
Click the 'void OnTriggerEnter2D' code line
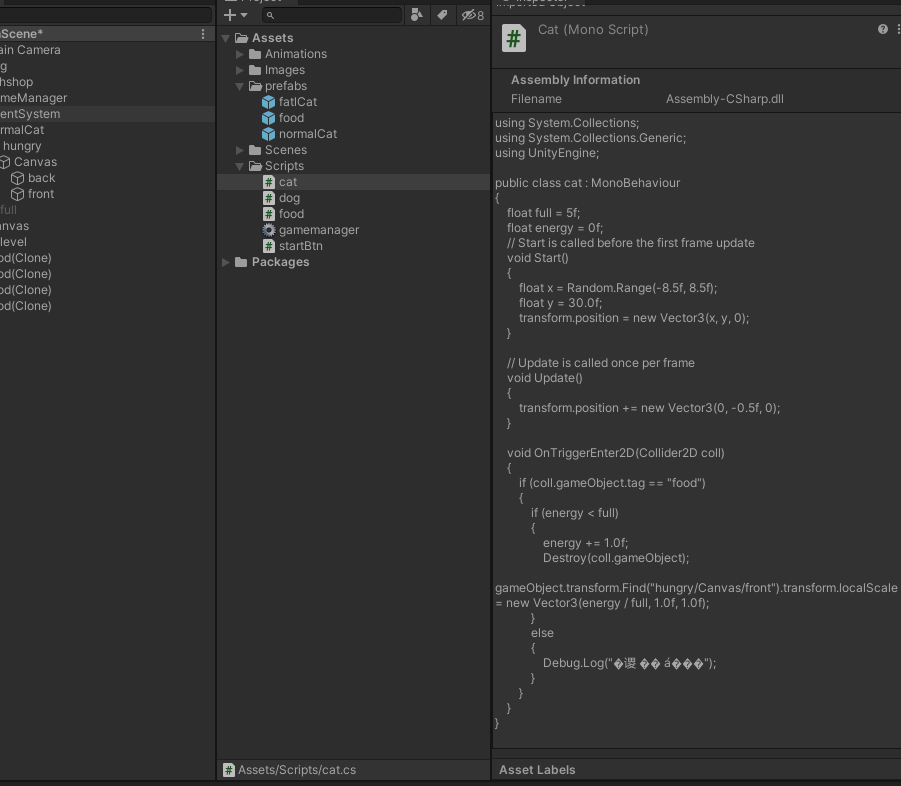click(x=615, y=453)
